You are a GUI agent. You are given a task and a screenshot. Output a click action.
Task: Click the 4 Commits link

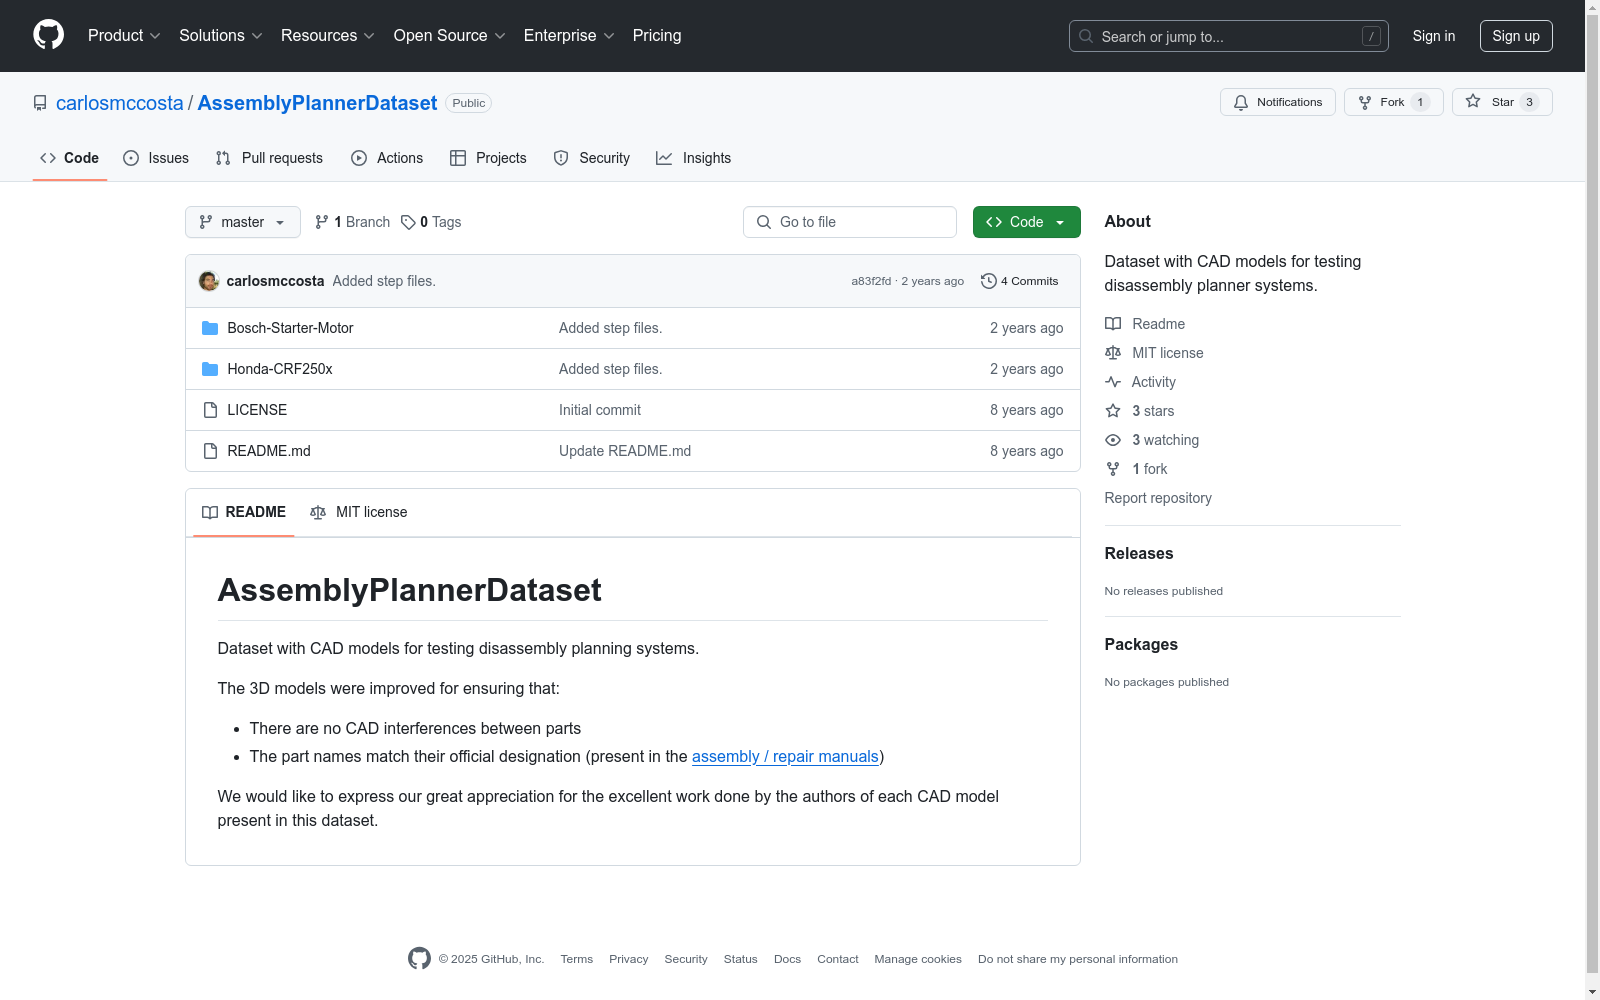coord(1019,281)
